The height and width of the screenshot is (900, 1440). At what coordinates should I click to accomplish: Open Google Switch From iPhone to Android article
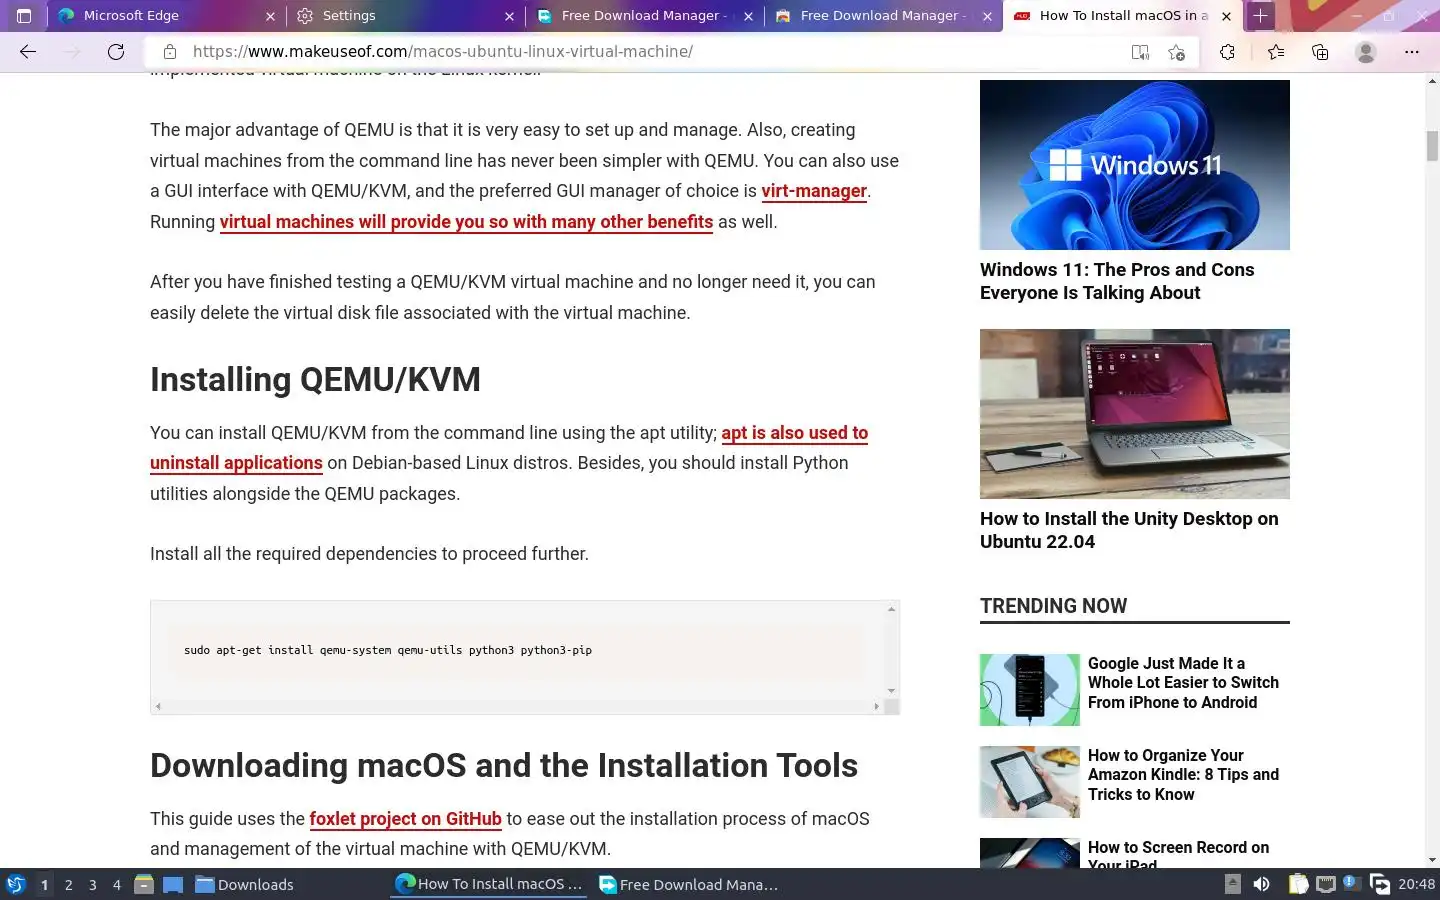tap(1183, 683)
